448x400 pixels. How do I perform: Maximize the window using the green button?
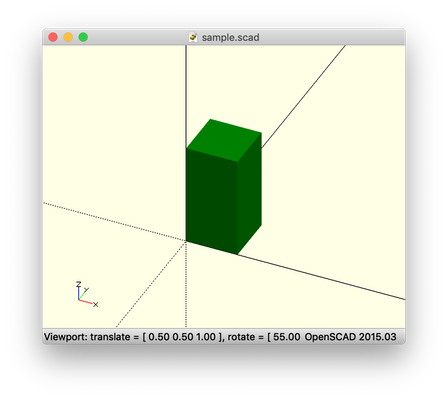coord(83,37)
